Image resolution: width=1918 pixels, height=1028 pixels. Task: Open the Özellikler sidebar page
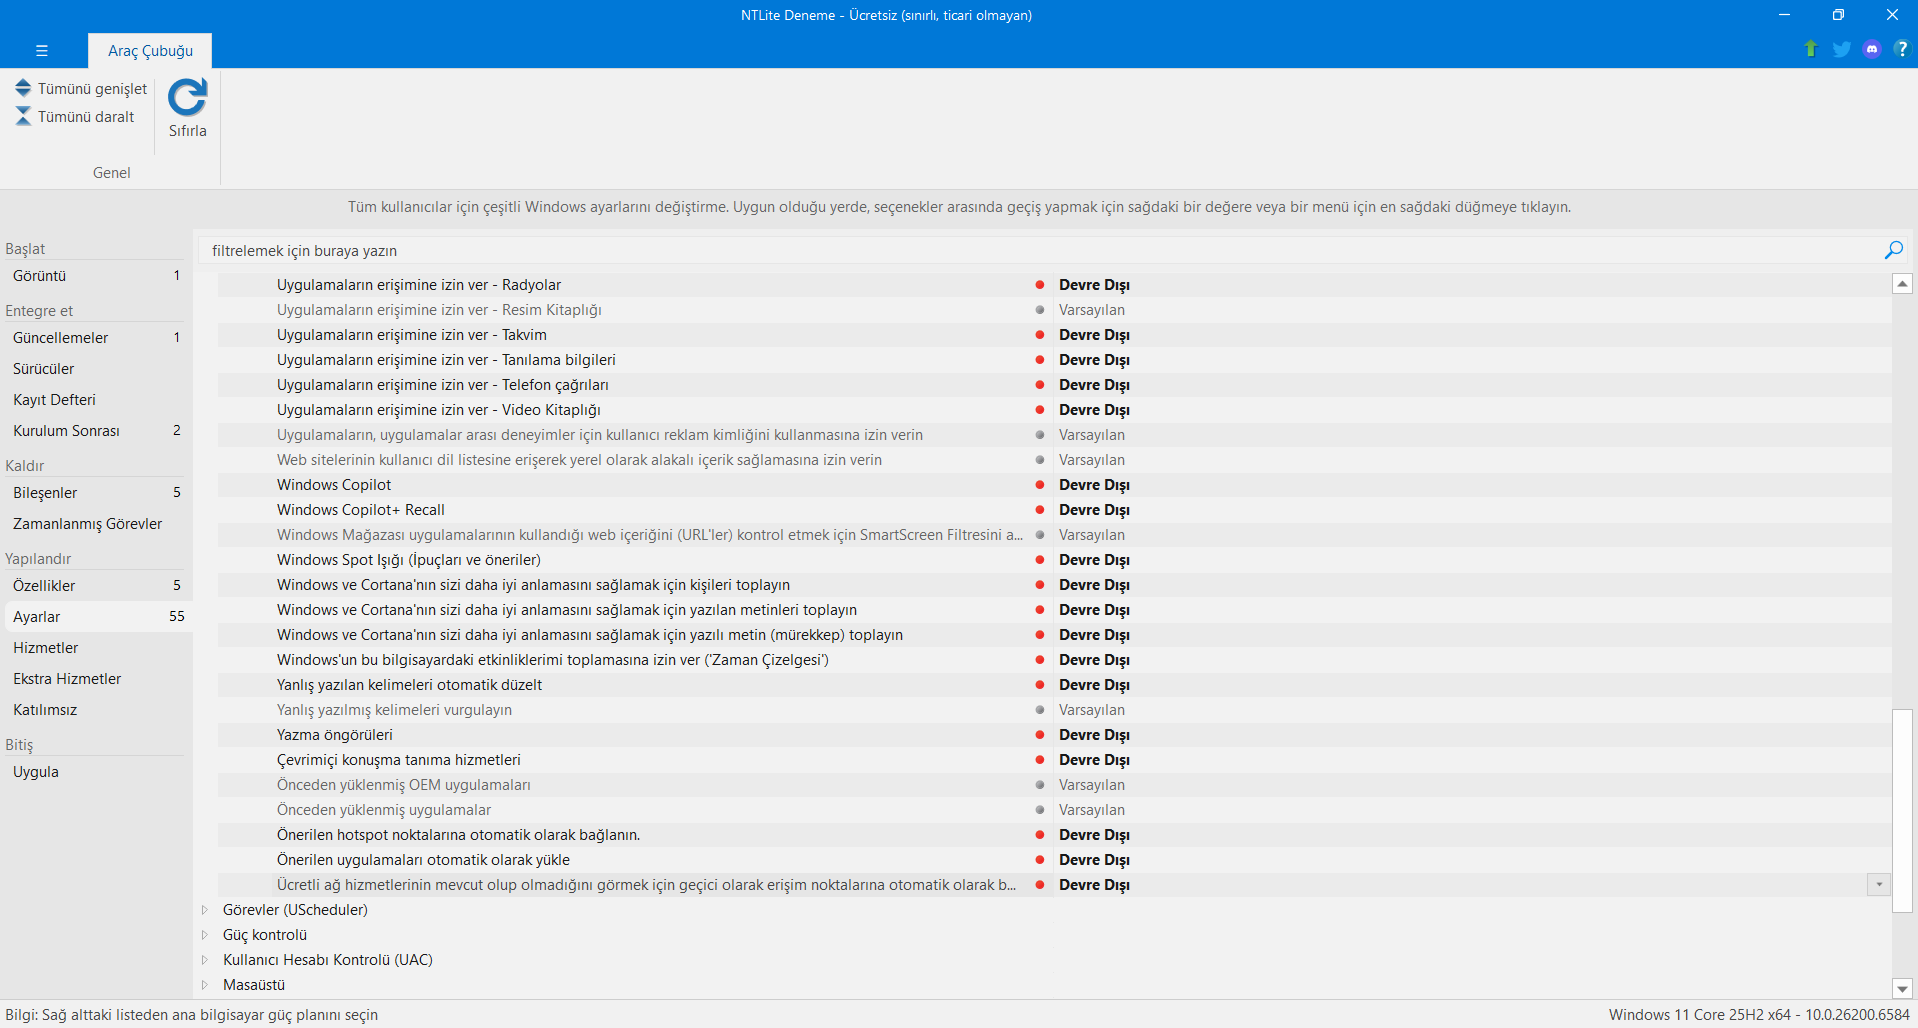96,586
